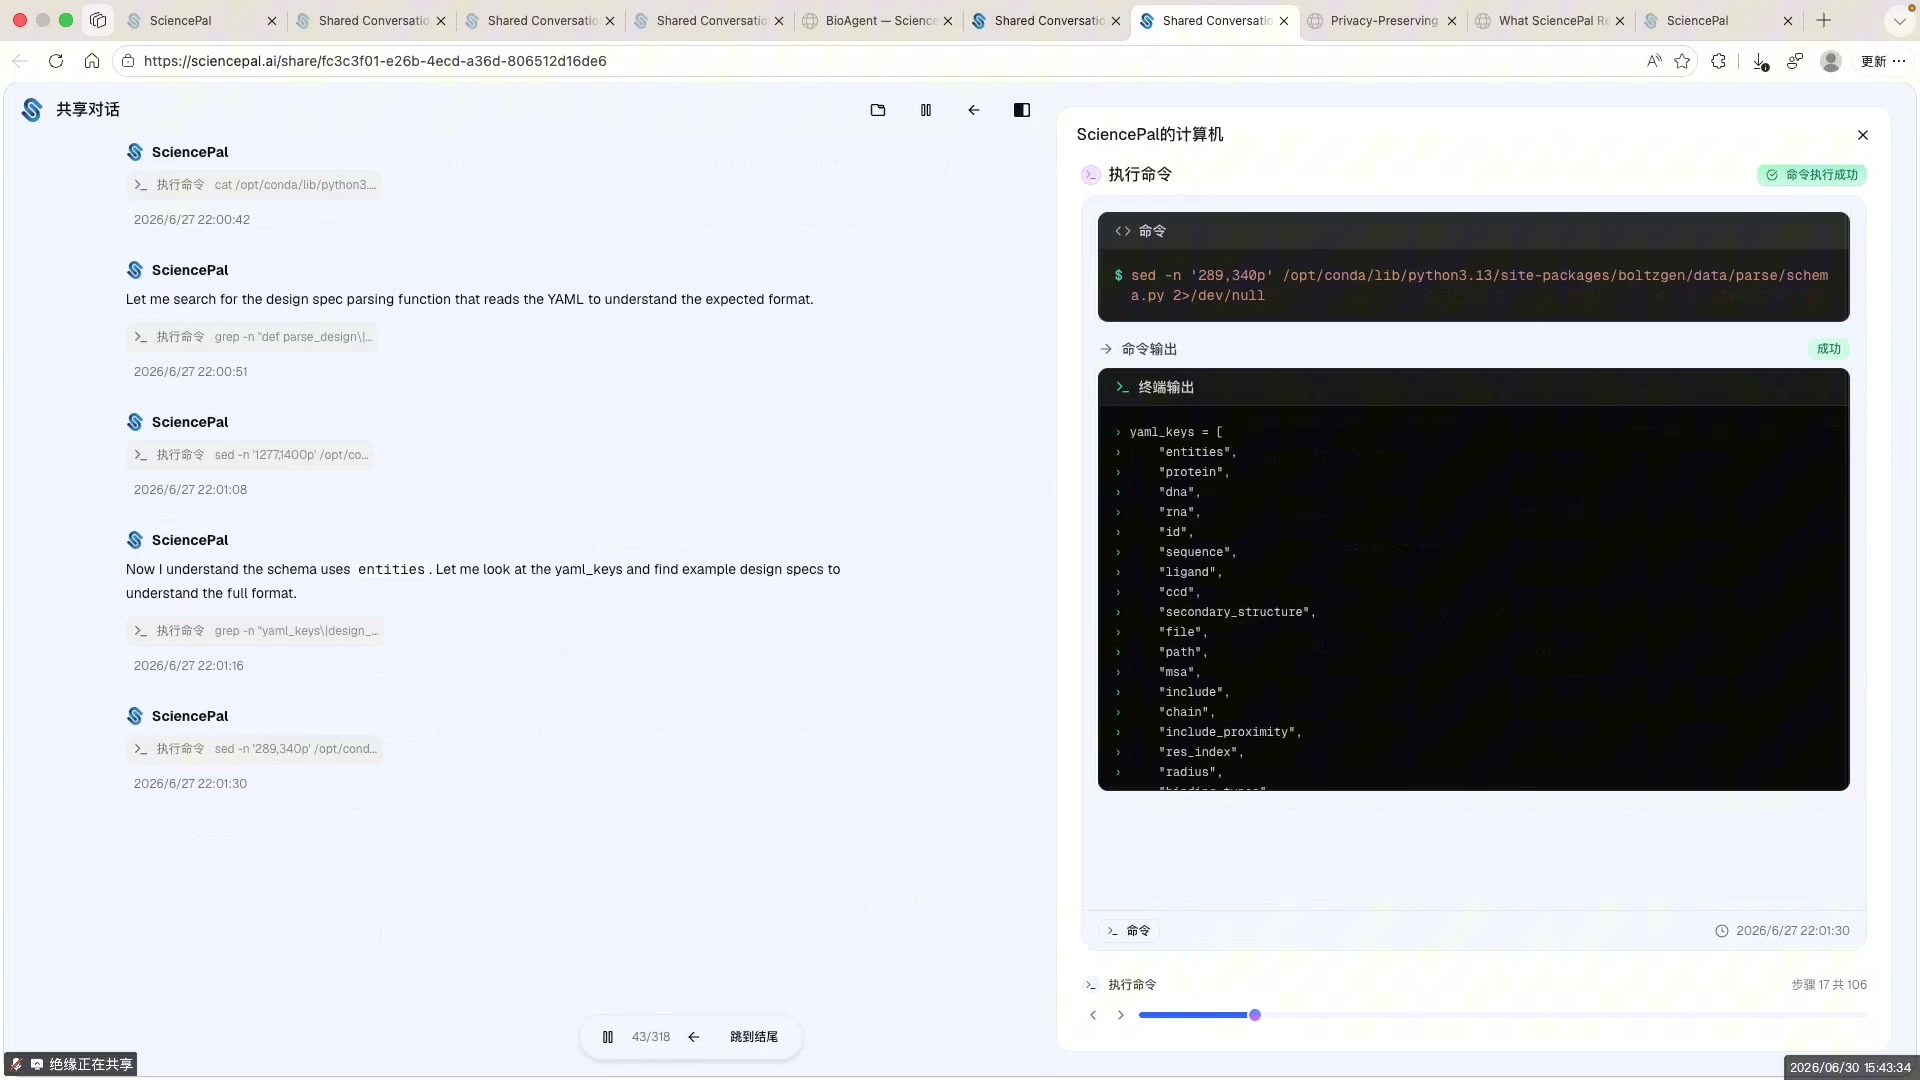Open the files folder icon in header
This screenshot has width=1920, height=1080.
pyautogui.click(x=878, y=110)
